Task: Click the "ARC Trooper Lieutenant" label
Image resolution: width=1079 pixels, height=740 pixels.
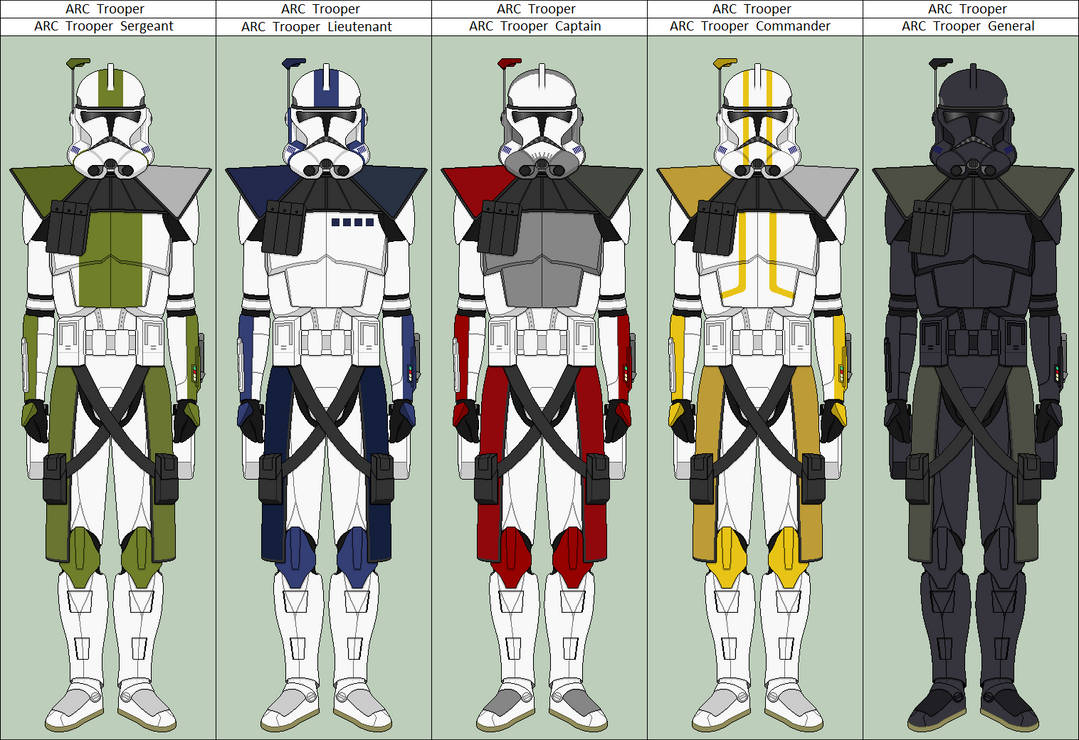Action: point(317,27)
